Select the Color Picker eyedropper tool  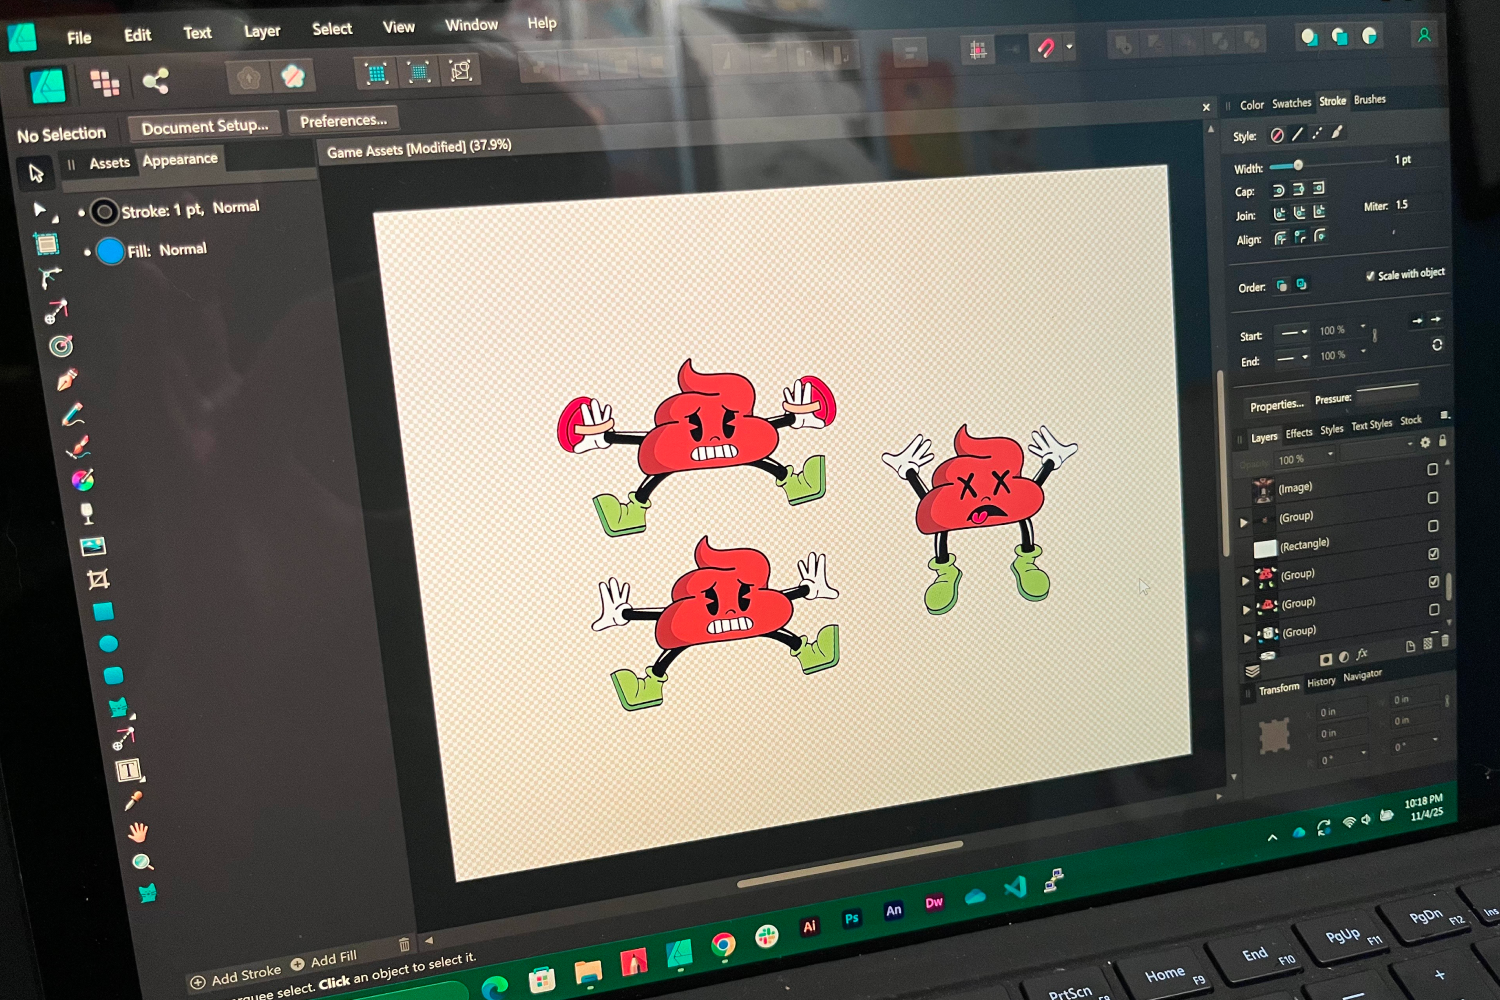point(133,801)
